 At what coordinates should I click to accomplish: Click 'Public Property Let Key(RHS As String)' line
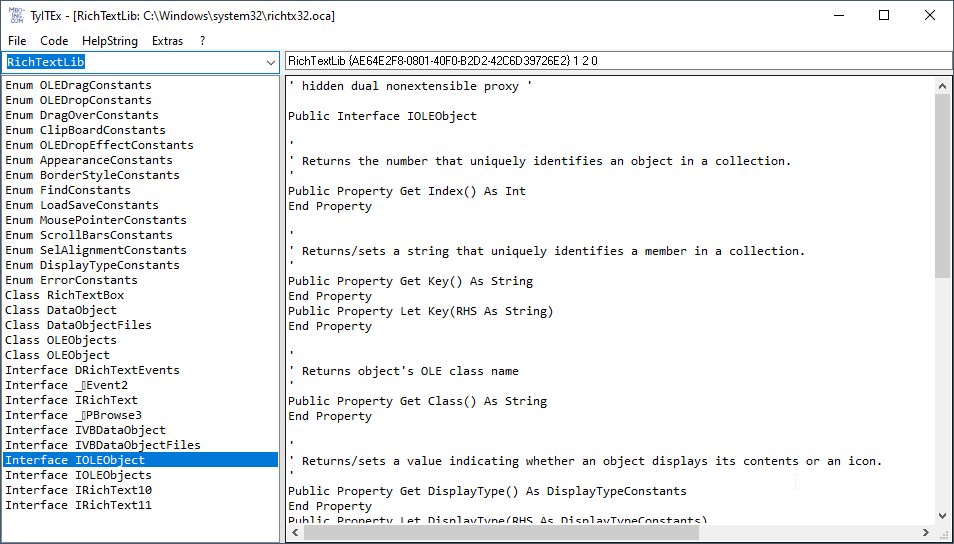(420, 312)
